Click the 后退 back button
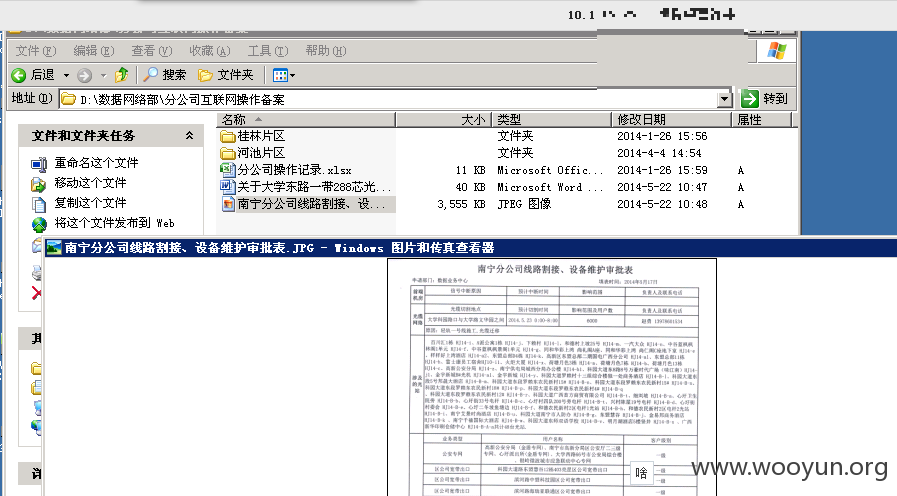This screenshot has width=897, height=496. [x=33, y=75]
